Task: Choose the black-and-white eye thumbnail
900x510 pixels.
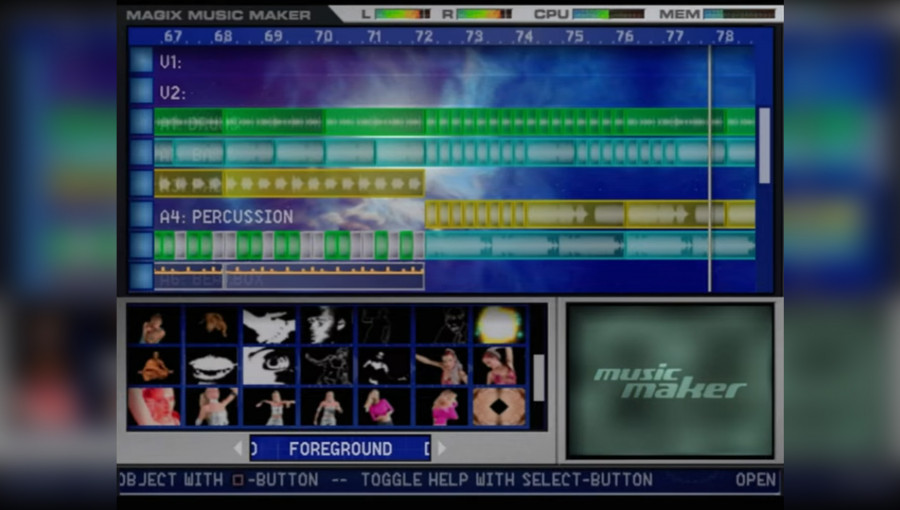Action: [269, 366]
